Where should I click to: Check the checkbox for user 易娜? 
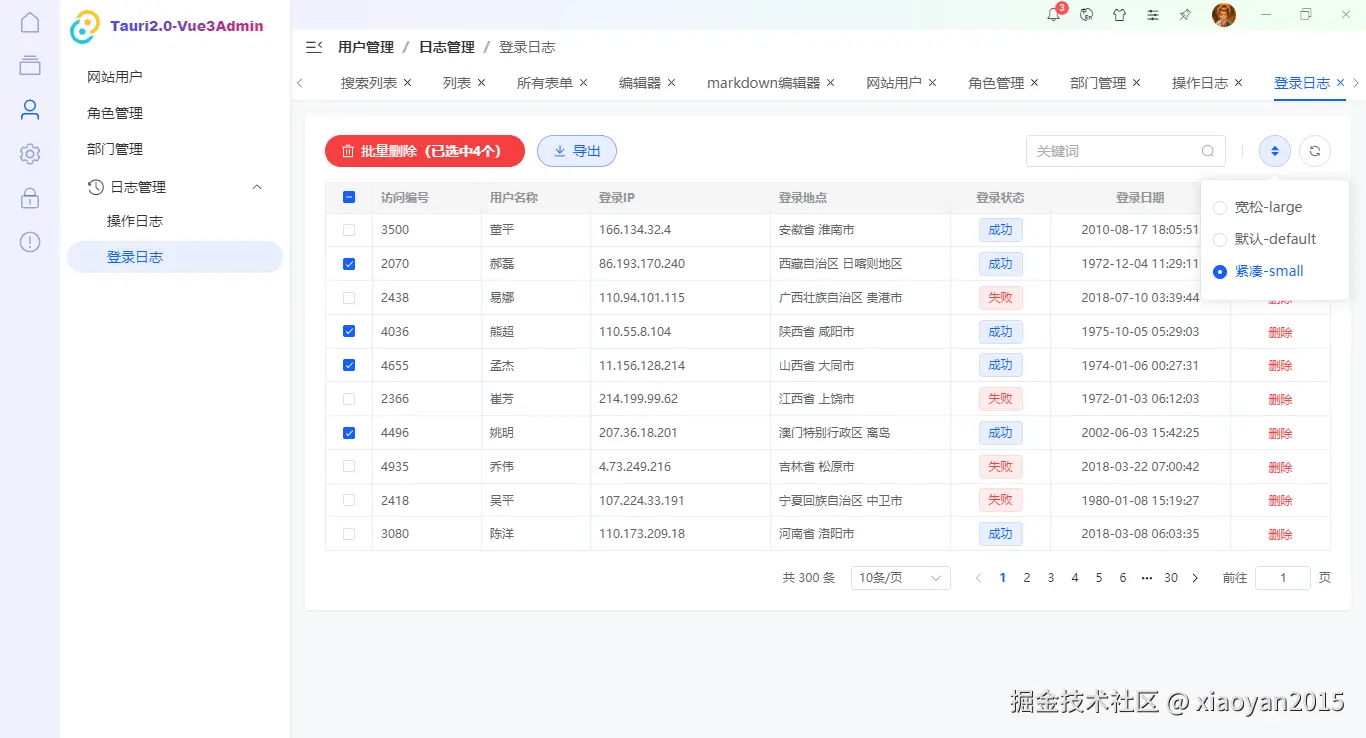[348, 297]
